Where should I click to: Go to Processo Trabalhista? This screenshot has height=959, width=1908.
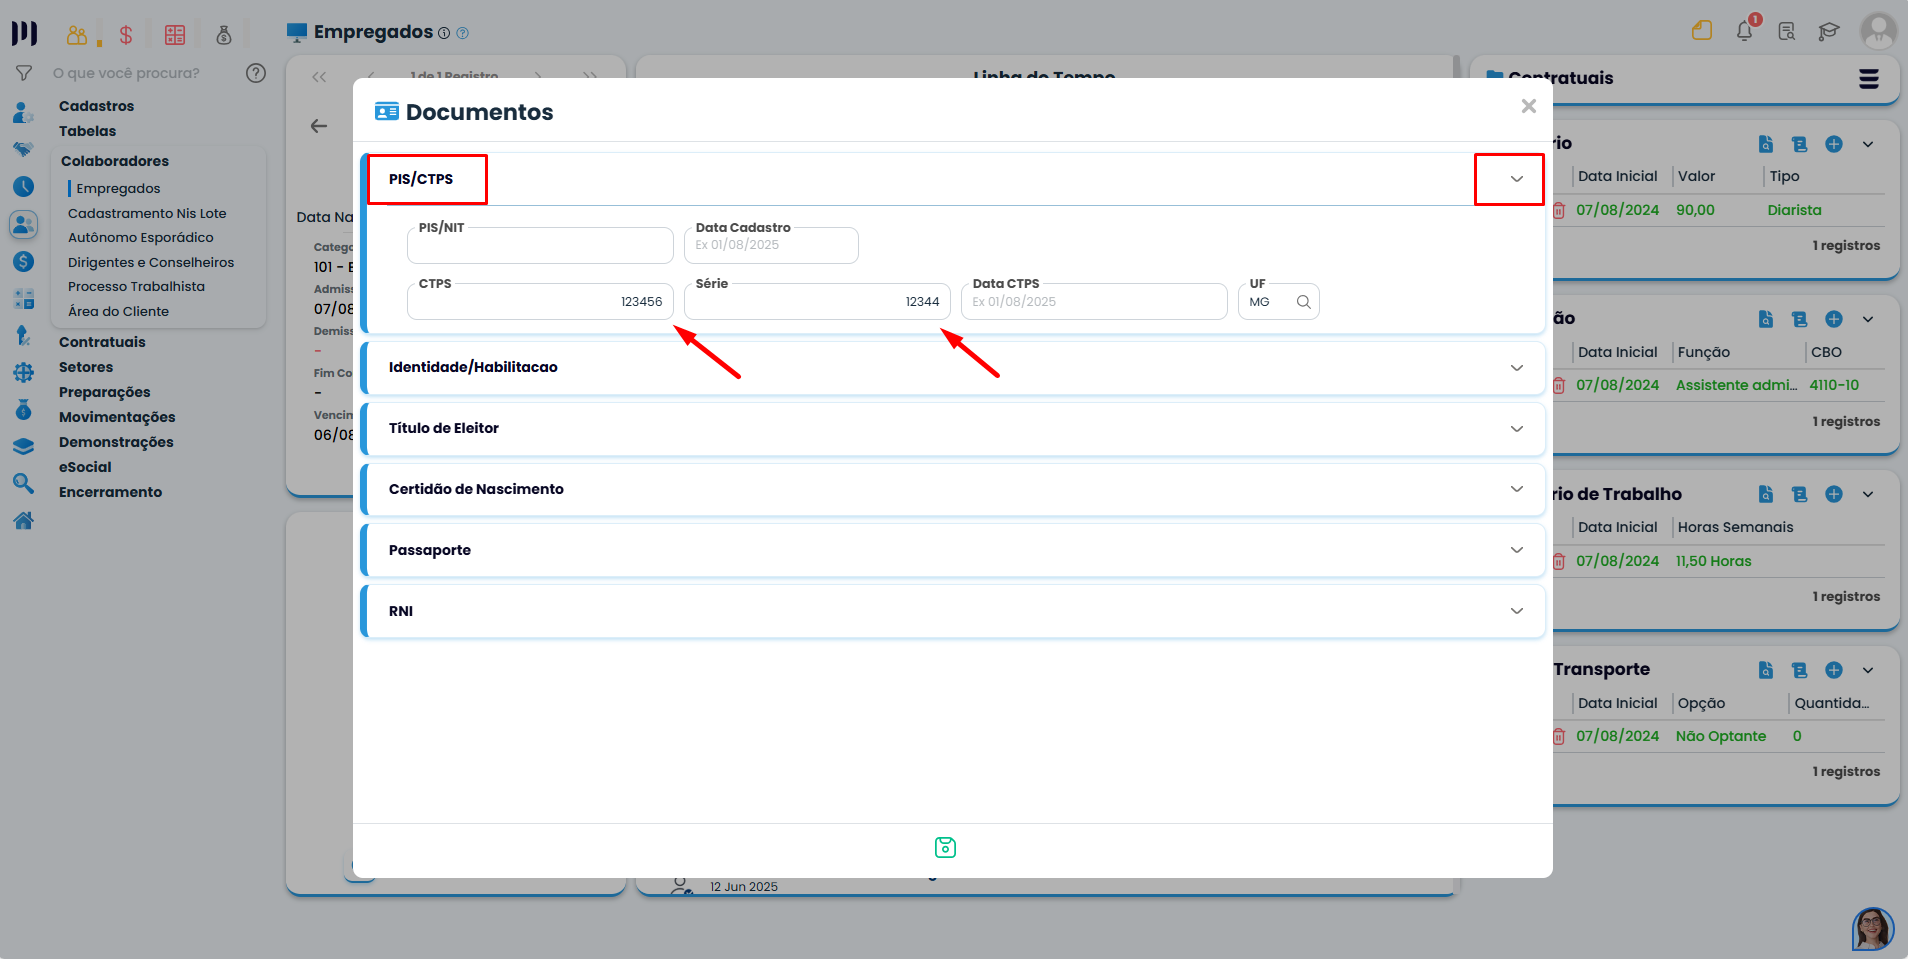pos(136,286)
